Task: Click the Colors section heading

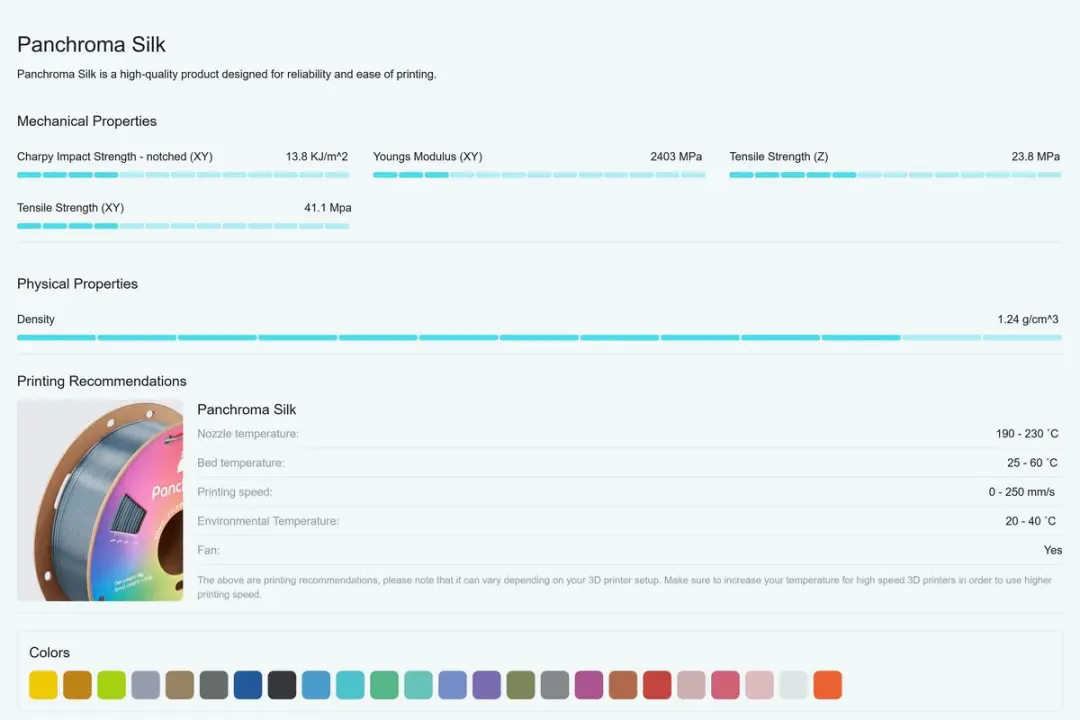Action: click(x=50, y=652)
